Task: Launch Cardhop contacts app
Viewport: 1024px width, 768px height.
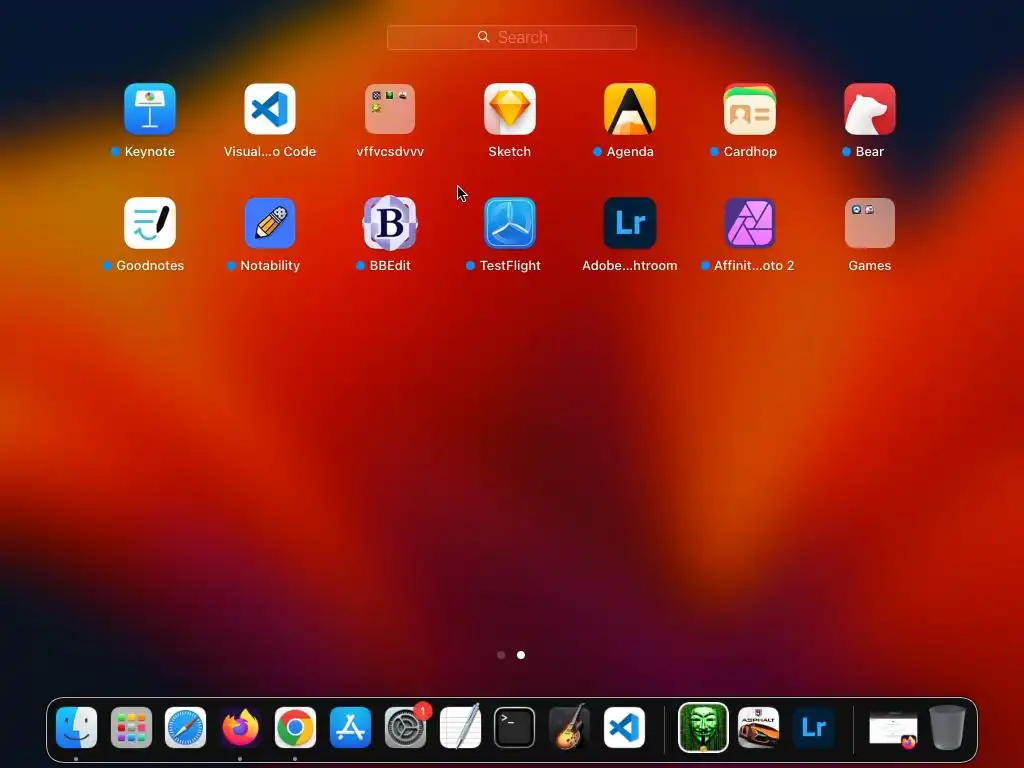Action: click(x=750, y=109)
